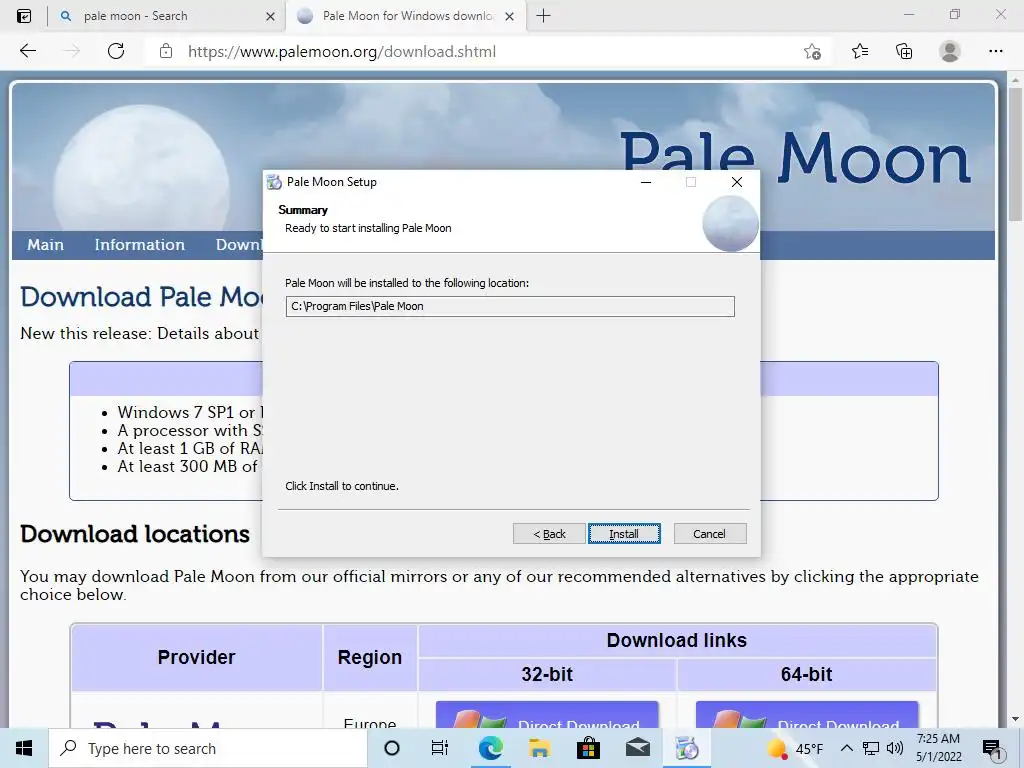Show hidden system tray icons
The width and height of the screenshot is (1024, 768).
coord(846,748)
